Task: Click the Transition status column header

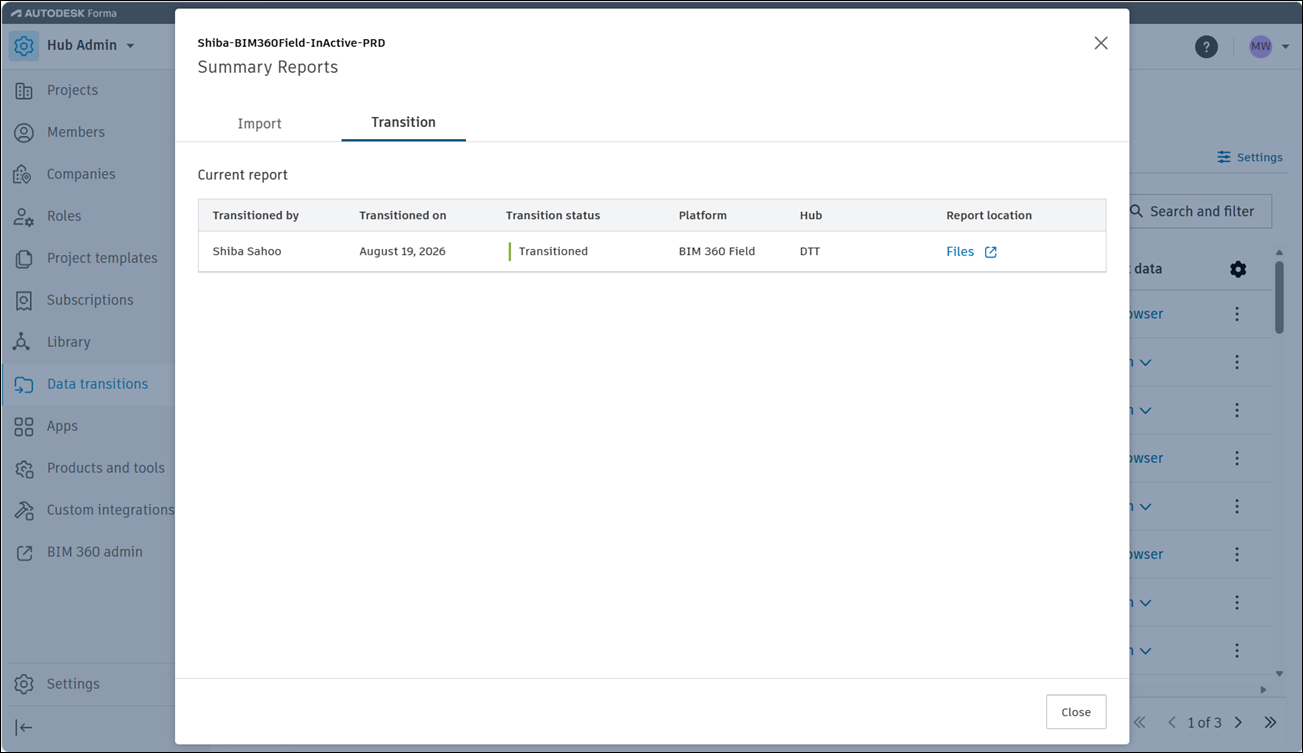Action: [x=553, y=215]
